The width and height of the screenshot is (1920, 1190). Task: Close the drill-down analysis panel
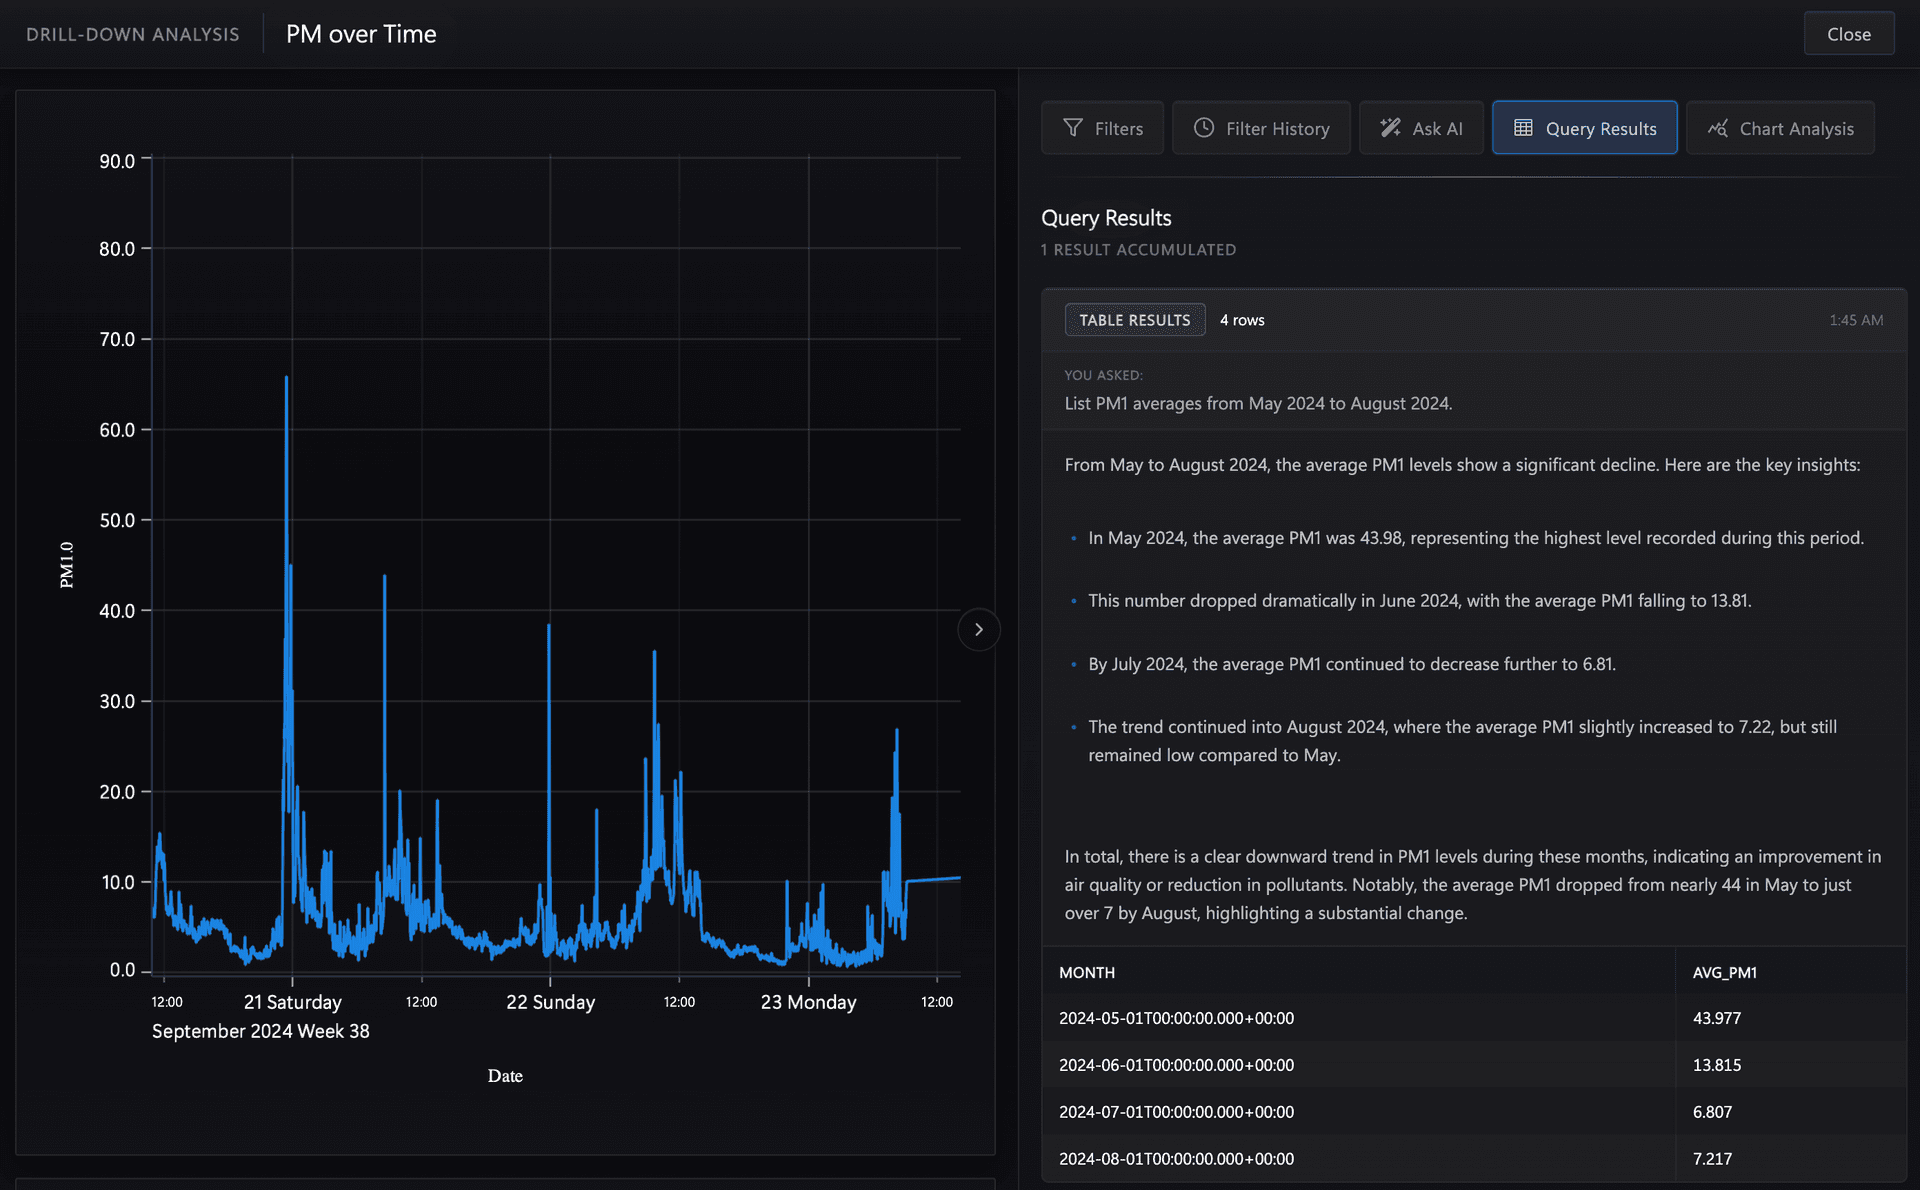tap(1849, 34)
